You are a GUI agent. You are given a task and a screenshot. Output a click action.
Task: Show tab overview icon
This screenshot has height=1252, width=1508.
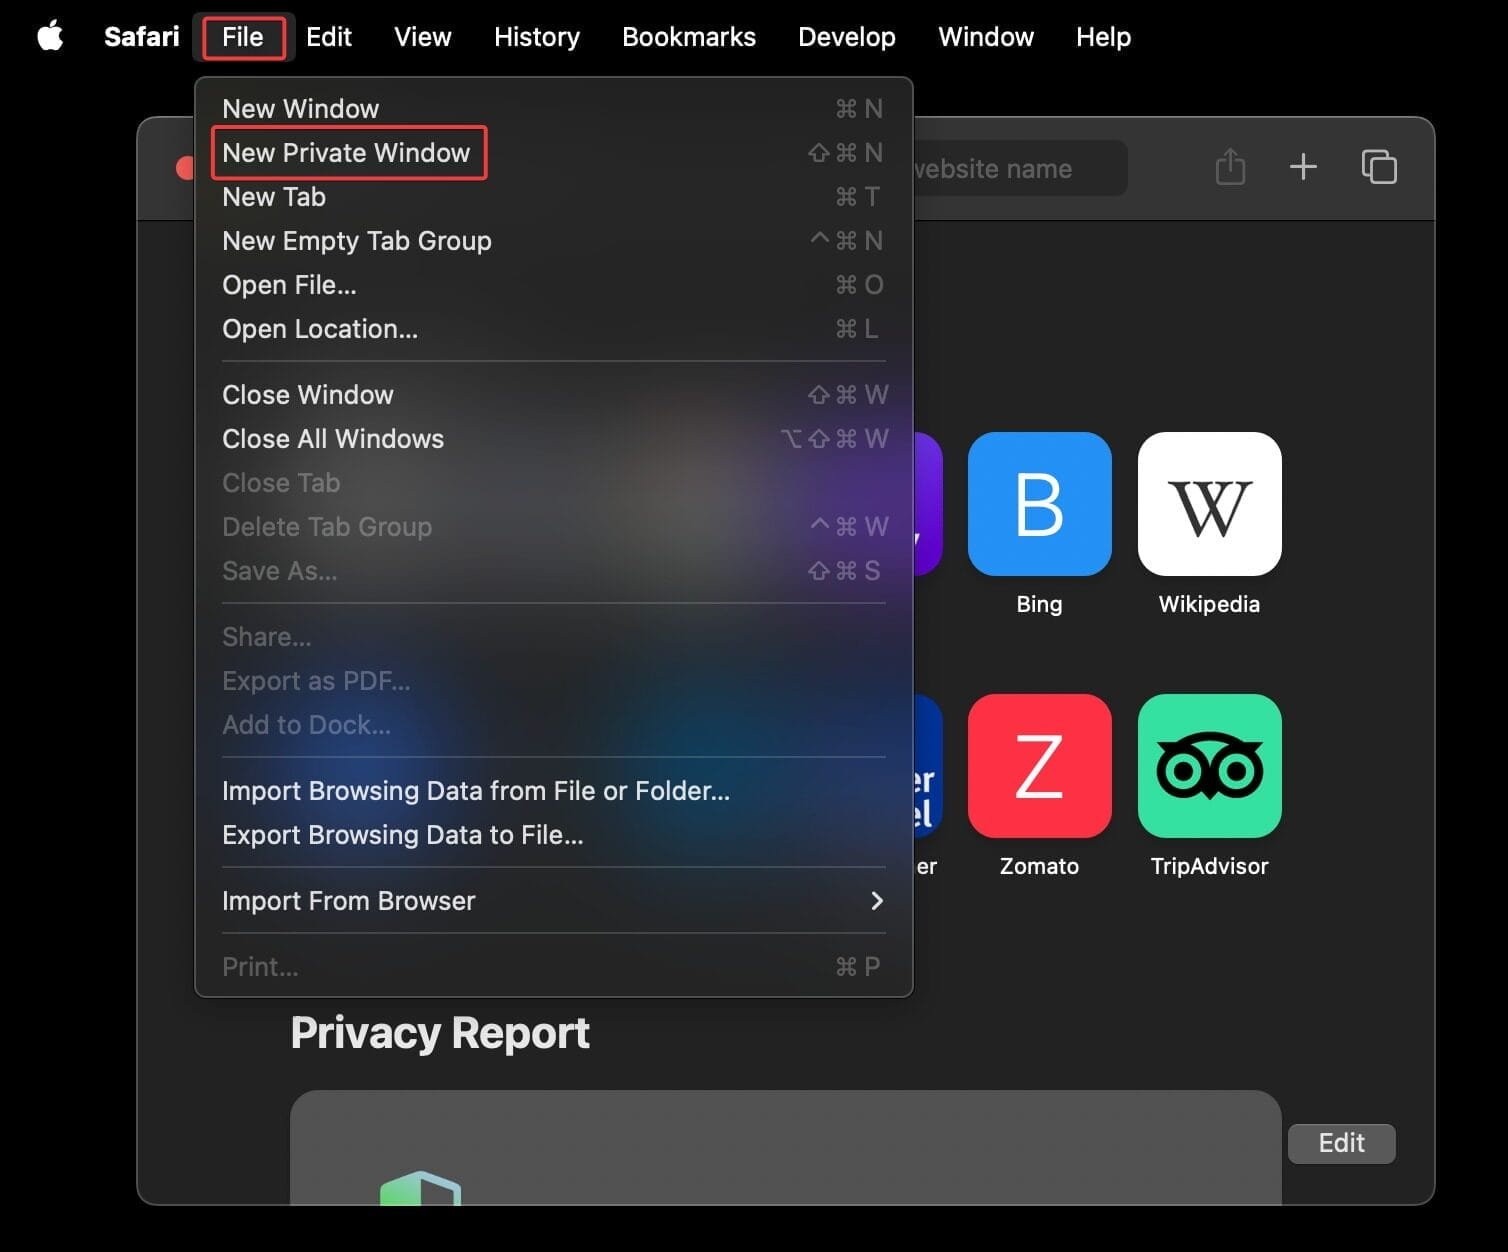tap(1379, 167)
